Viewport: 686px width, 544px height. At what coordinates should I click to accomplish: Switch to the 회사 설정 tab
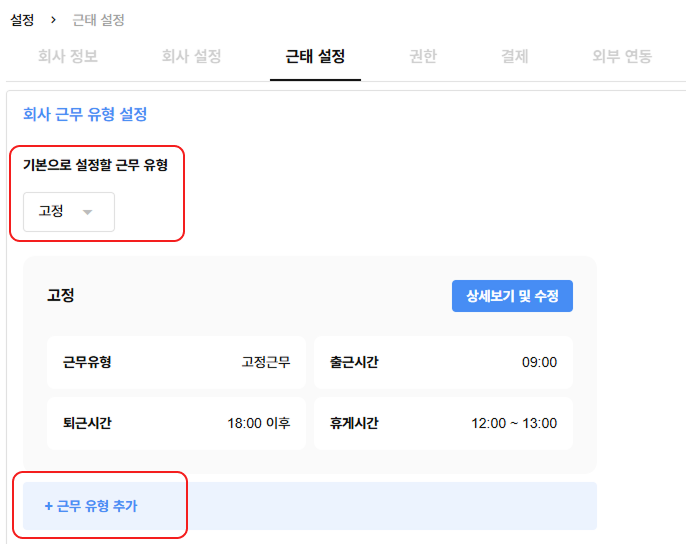[192, 56]
